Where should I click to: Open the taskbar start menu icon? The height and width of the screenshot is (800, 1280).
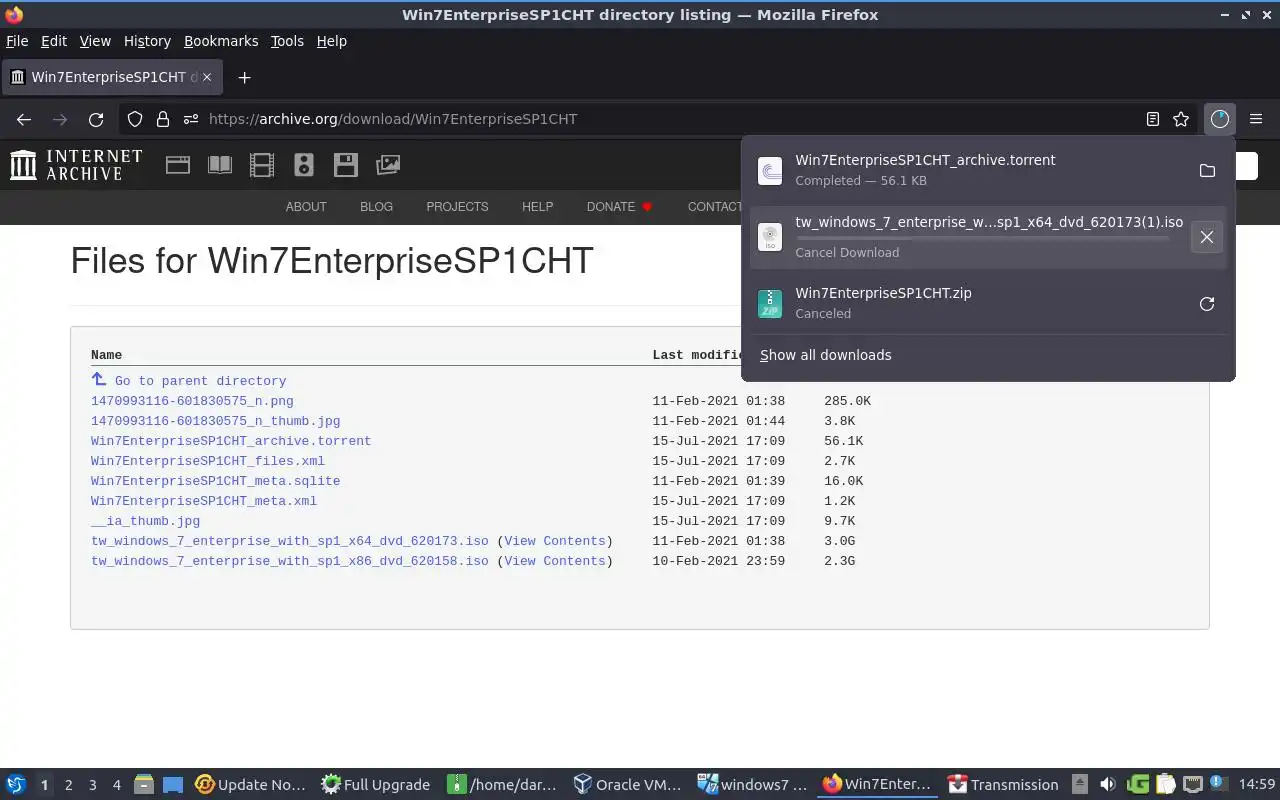[x=16, y=785]
